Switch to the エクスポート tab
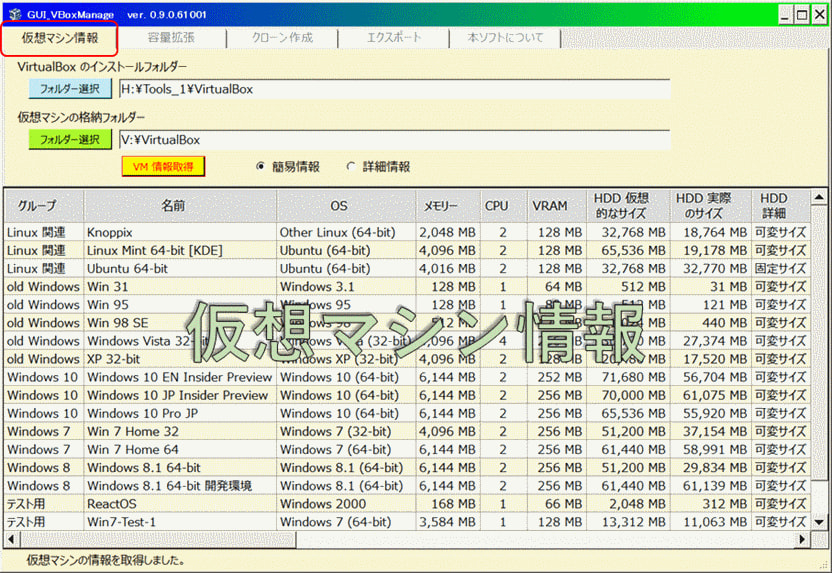The height and width of the screenshot is (573, 832). 394,38
